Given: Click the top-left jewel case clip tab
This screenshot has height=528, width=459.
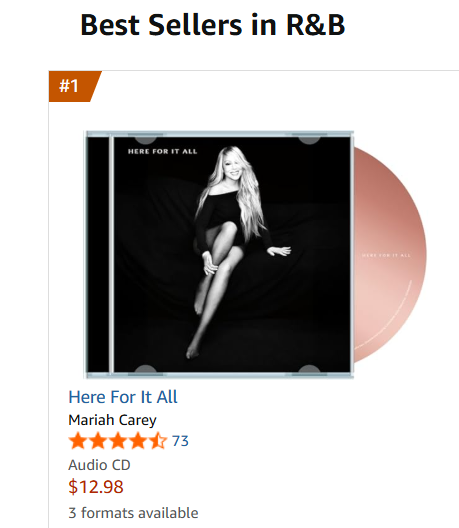Looking at the screenshot, I should coord(145,139).
